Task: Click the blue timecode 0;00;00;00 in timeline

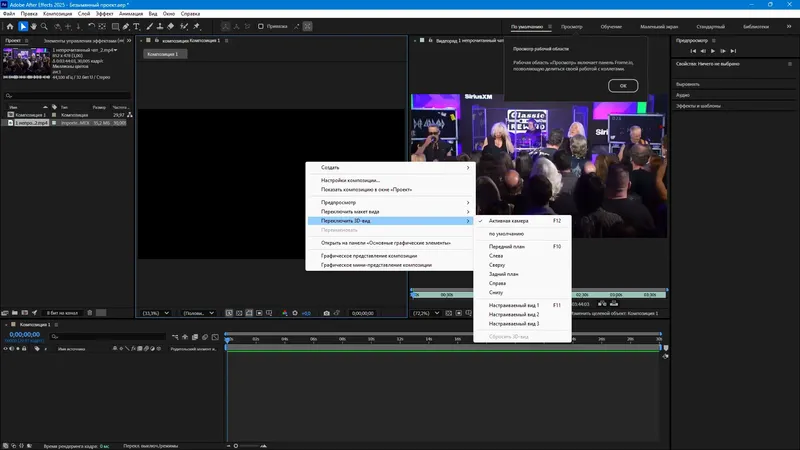Action: click(x=24, y=335)
